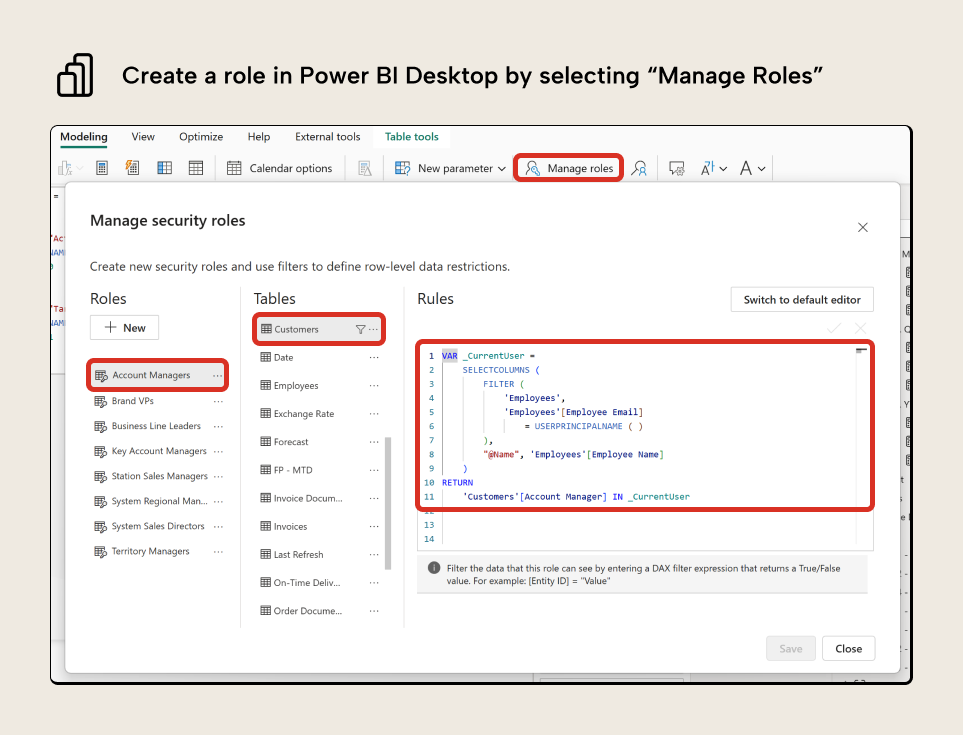Click the Language translation icon in the toolbar
This screenshot has height=735, width=963.
point(709,167)
